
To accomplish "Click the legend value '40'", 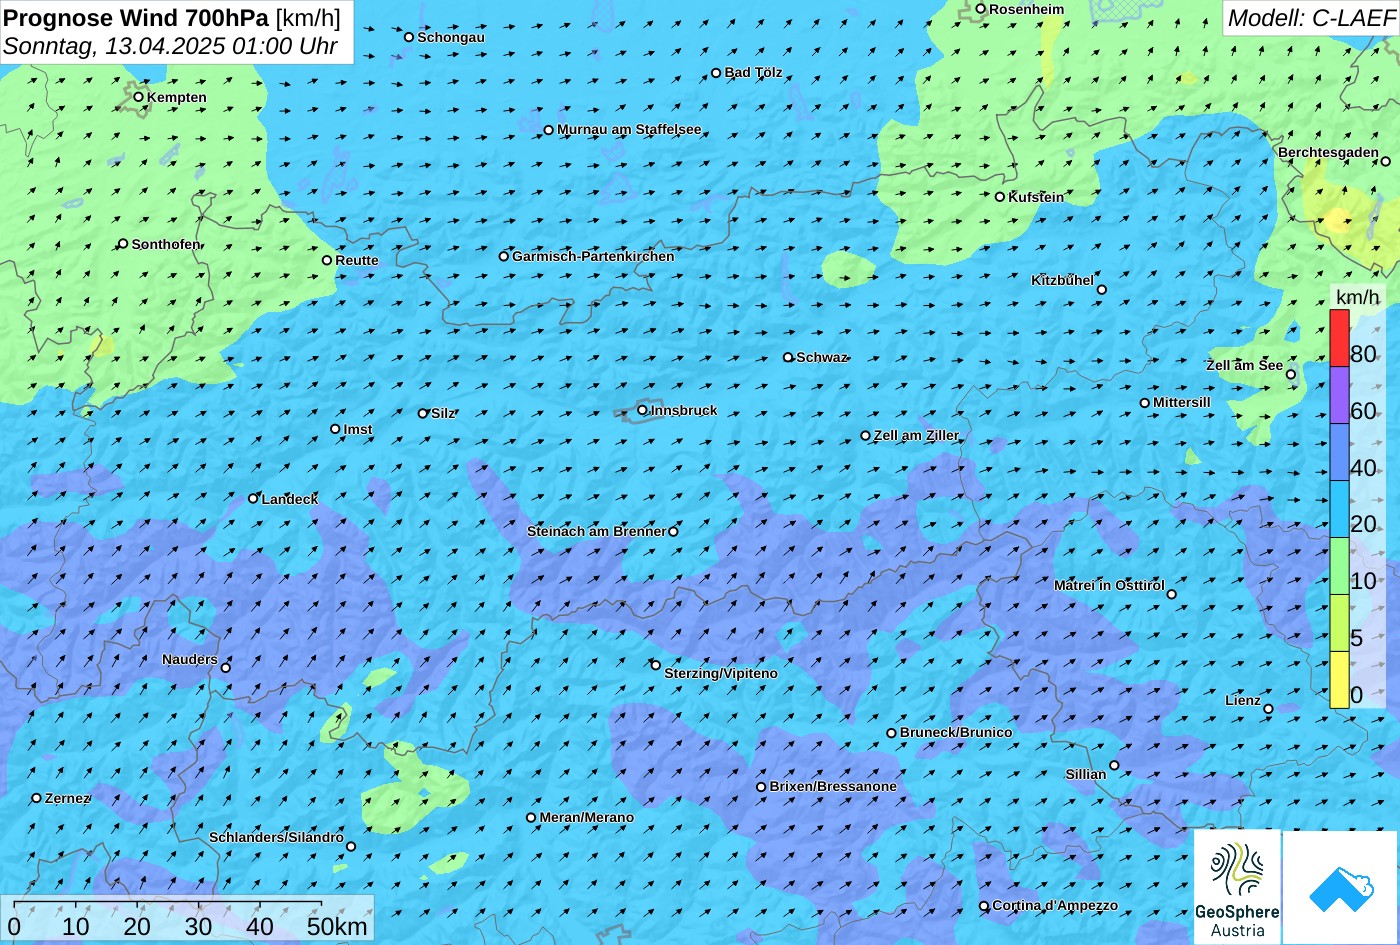I will click(x=1363, y=467).
